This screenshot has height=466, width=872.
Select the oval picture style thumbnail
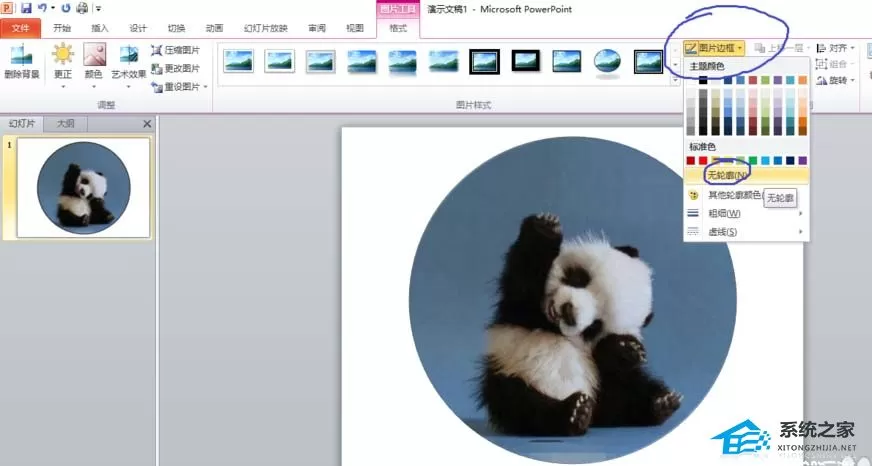point(607,62)
